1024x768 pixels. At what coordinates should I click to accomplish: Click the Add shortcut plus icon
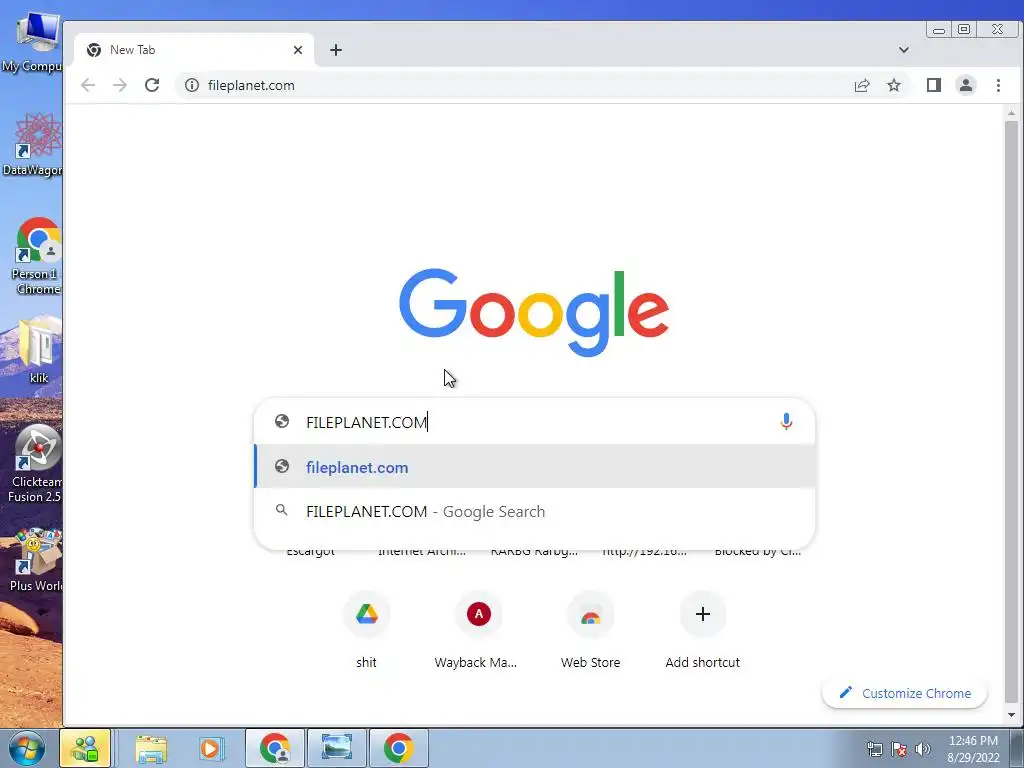(703, 614)
